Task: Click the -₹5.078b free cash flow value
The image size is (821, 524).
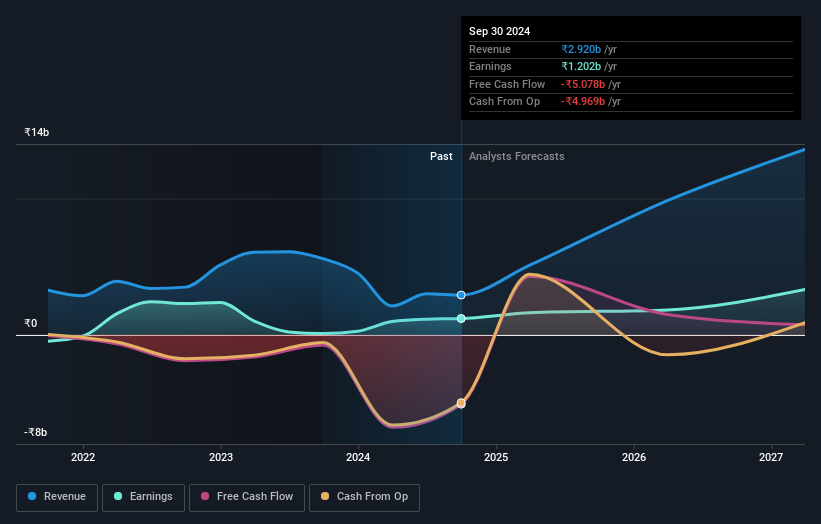Action: point(583,84)
